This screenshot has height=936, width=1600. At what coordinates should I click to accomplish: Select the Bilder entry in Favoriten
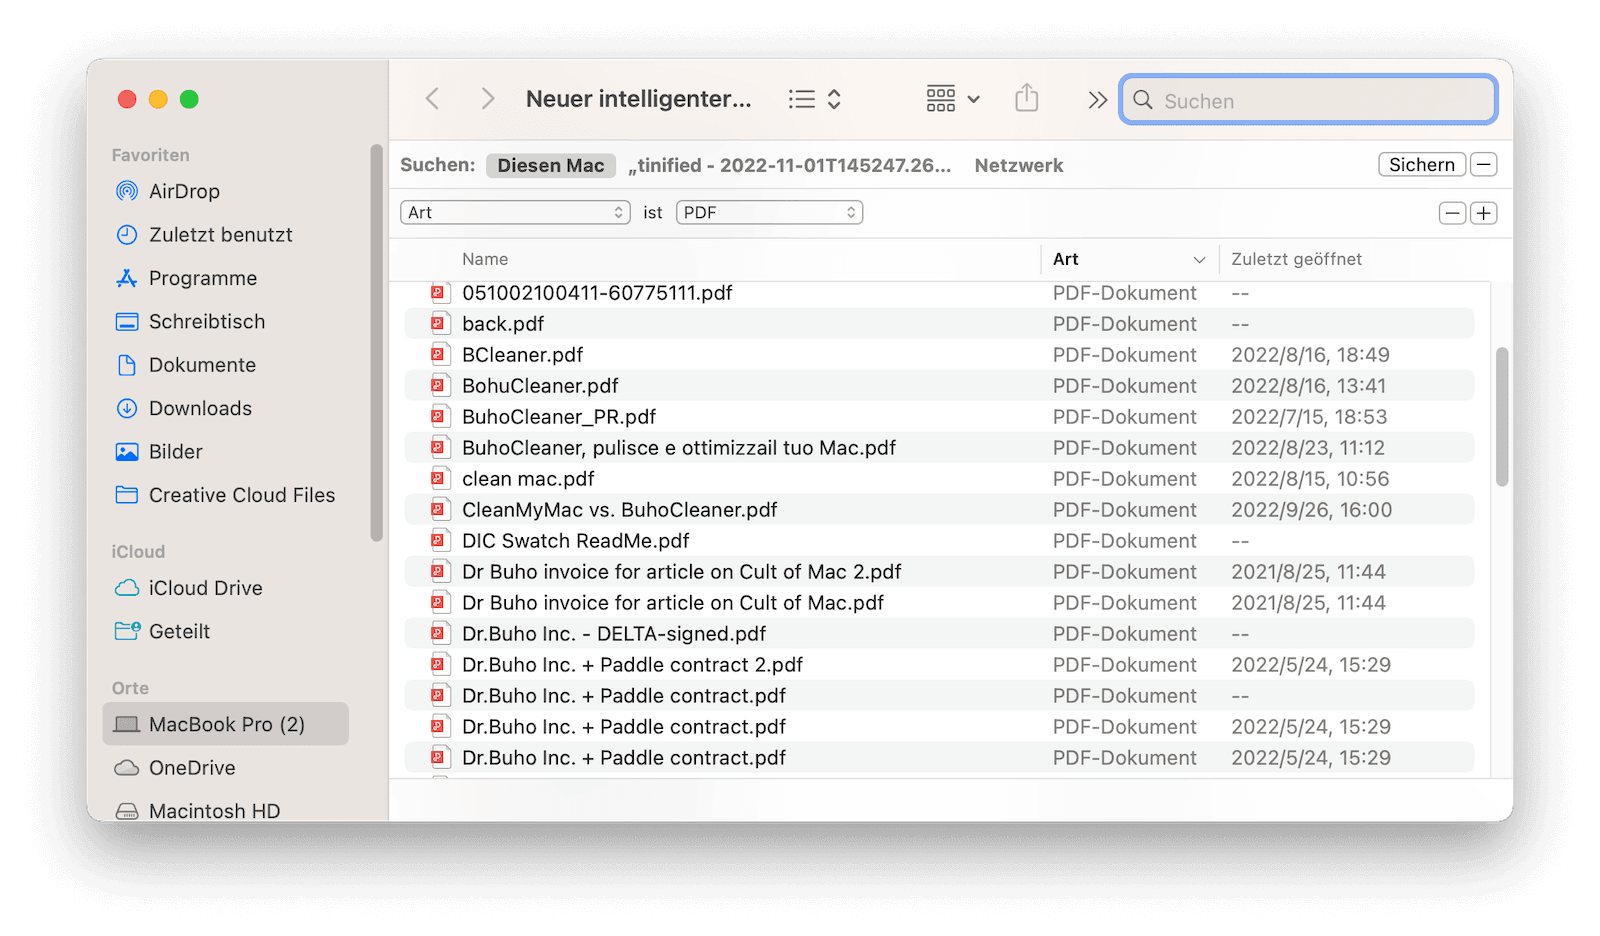click(175, 451)
